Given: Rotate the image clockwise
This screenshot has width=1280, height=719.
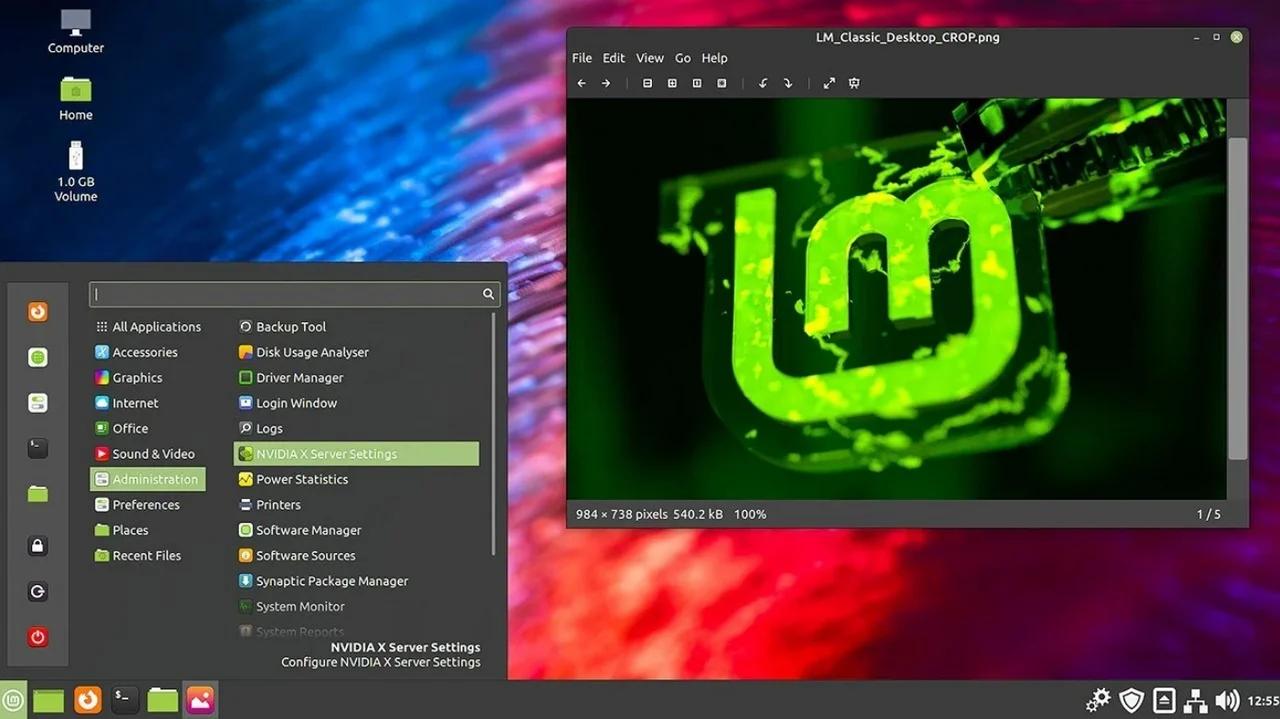Looking at the screenshot, I should 788,83.
